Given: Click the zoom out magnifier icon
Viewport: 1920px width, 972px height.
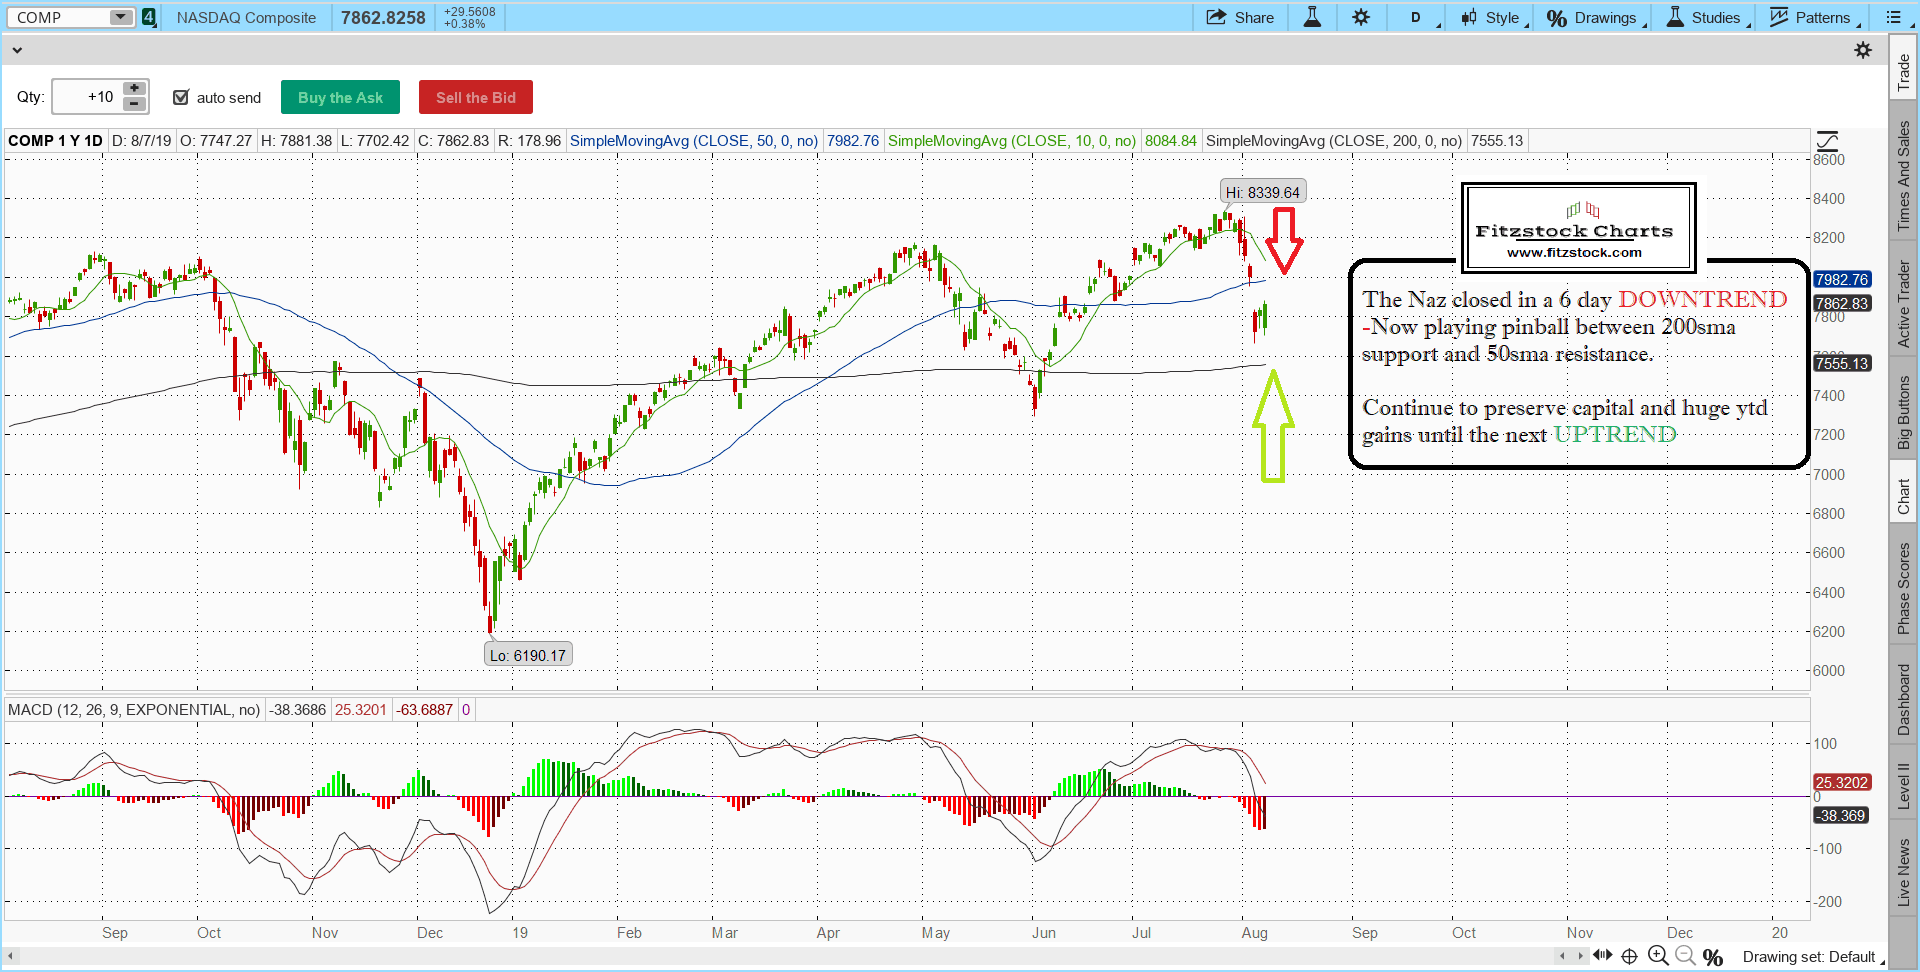Looking at the screenshot, I should click(x=1685, y=956).
